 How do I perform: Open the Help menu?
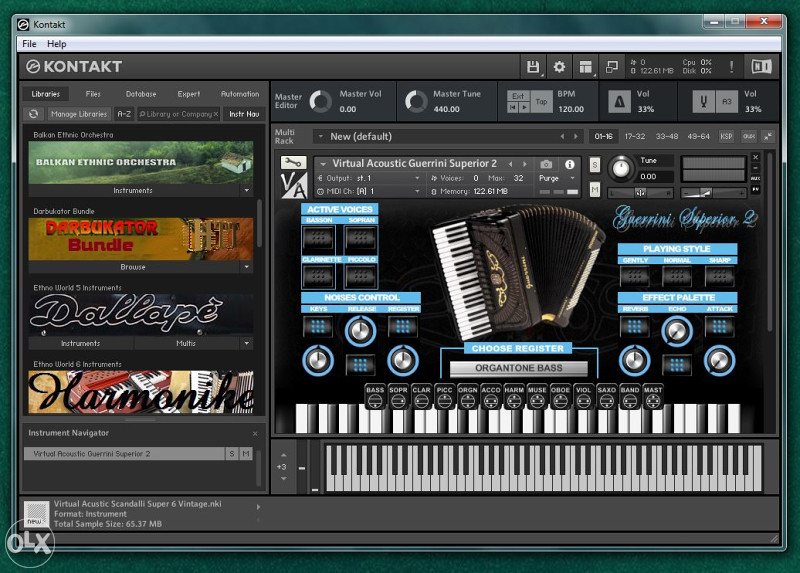point(57,44)
